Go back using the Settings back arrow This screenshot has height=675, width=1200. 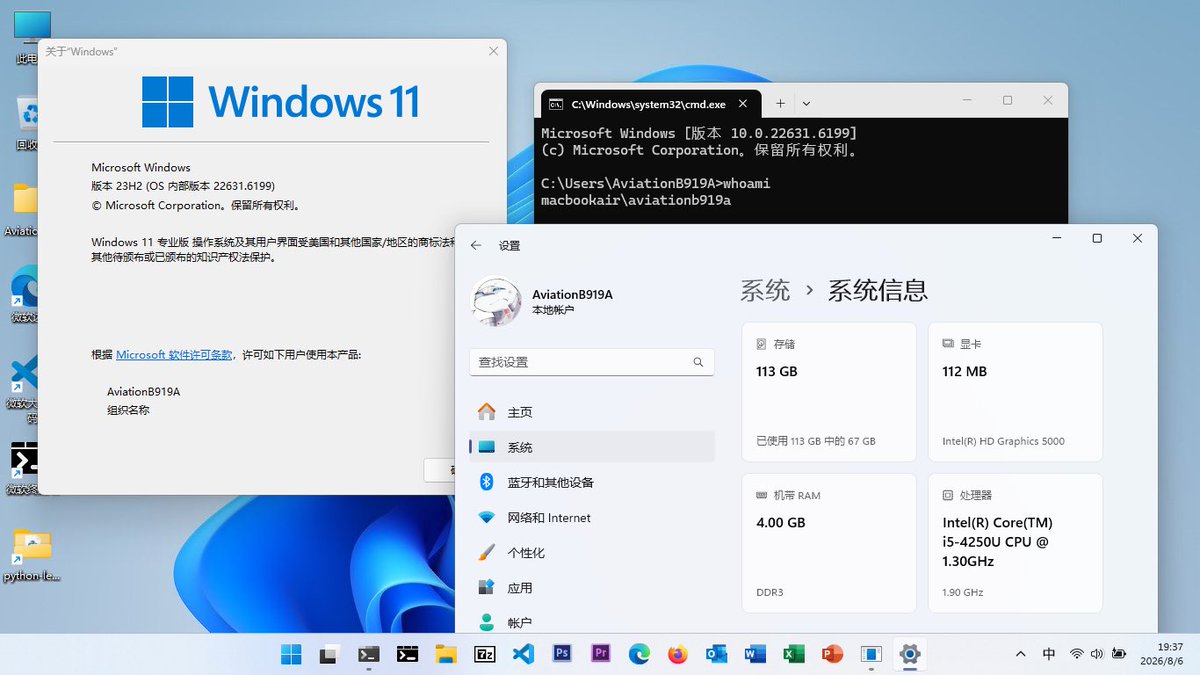(x=476, y=245)
